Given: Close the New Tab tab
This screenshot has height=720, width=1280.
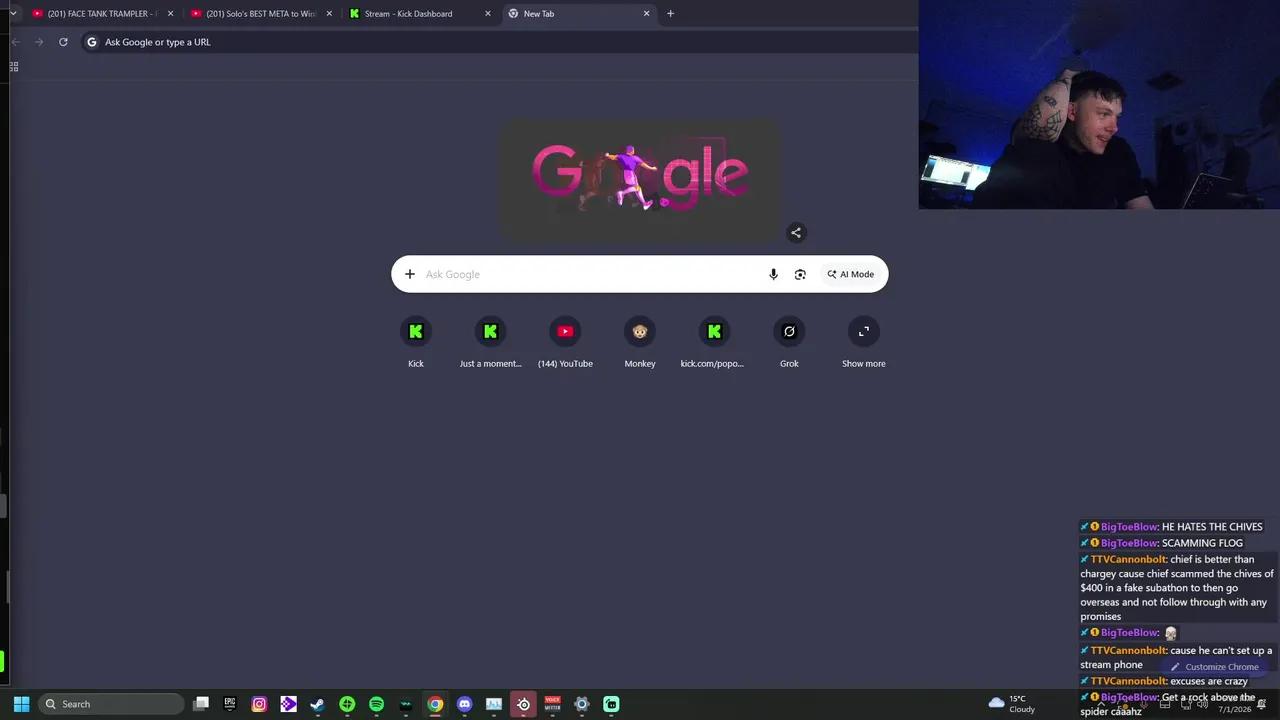Looking at the screenshot, I should tap(646, 14).
